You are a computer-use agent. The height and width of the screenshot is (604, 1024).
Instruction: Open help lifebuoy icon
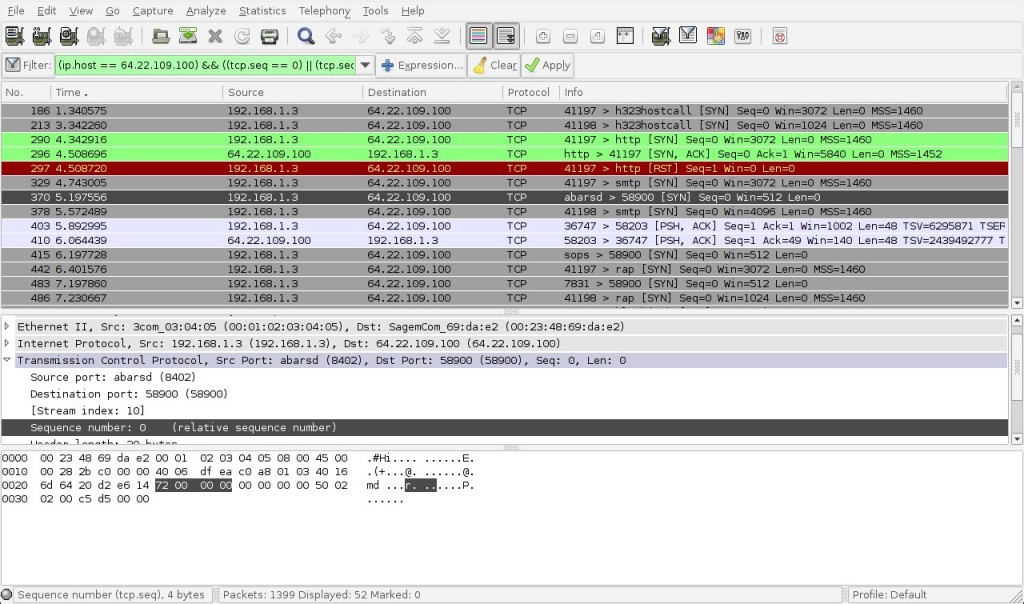779,36
